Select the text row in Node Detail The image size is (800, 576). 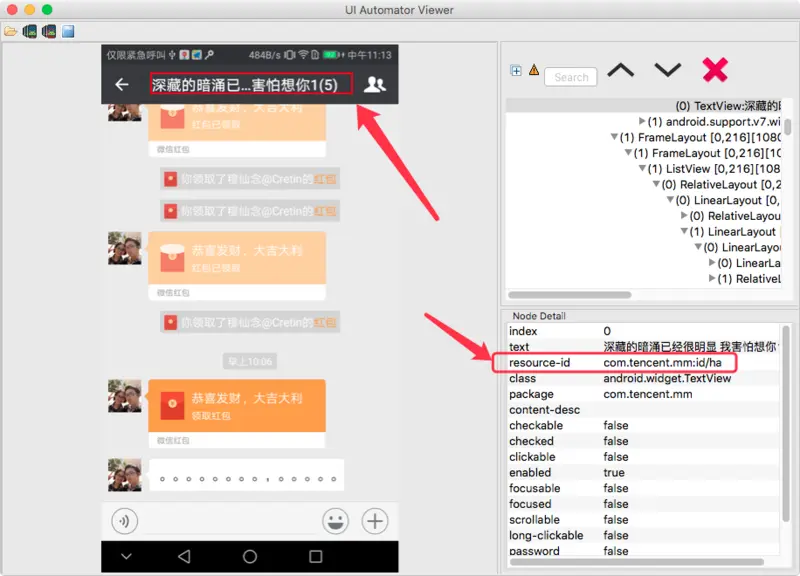[x=643, y=347]
